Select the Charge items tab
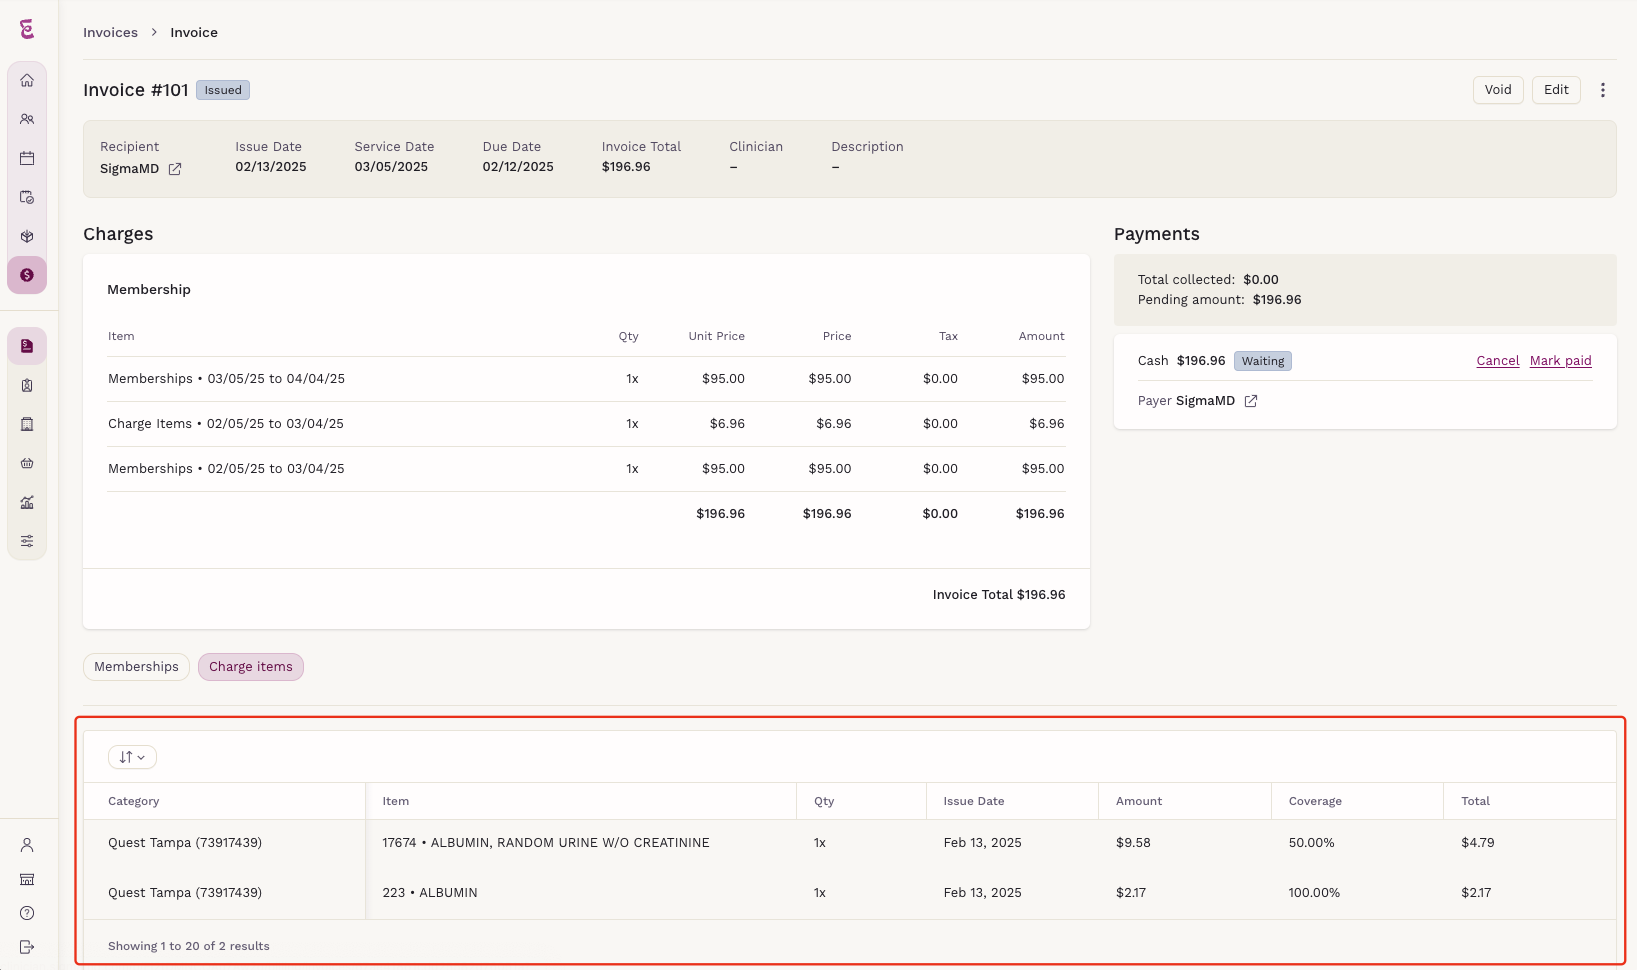Screen dimensions: 1637x970 click(x=251, y=667)
